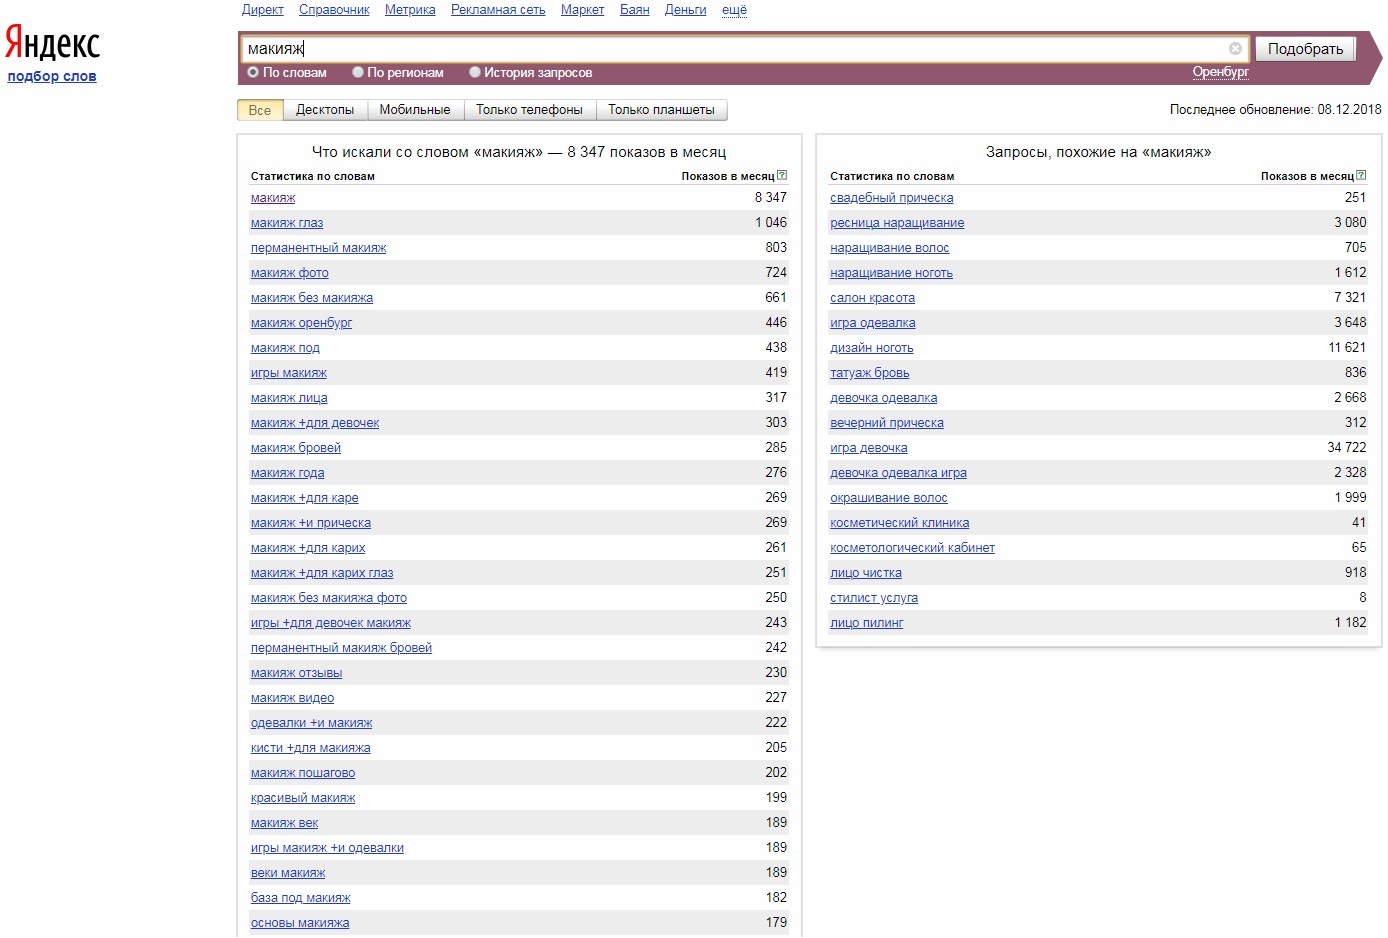Open help icon next to right 'Показов в месяц'

(x=1361, y=175)
